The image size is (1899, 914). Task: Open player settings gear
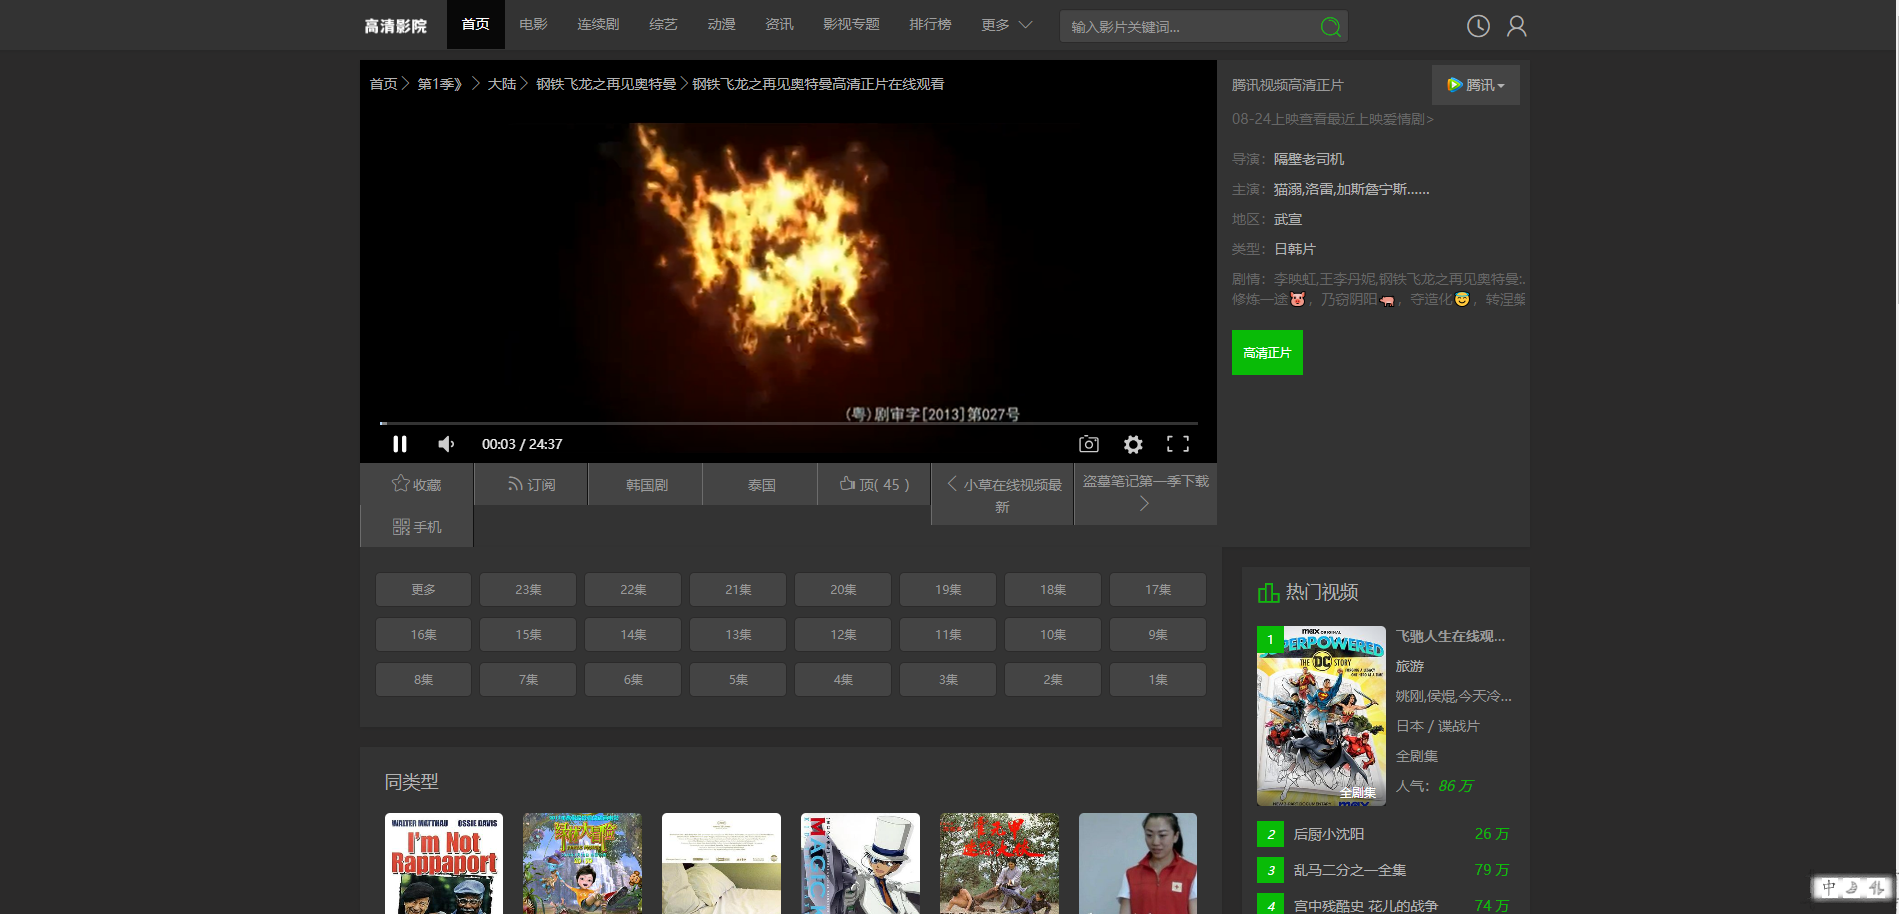click(x=1132, y=444)
